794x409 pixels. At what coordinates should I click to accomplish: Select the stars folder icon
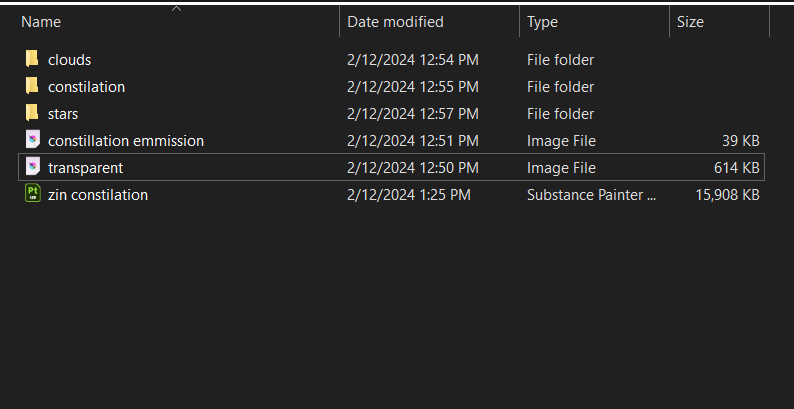(32, 112)
